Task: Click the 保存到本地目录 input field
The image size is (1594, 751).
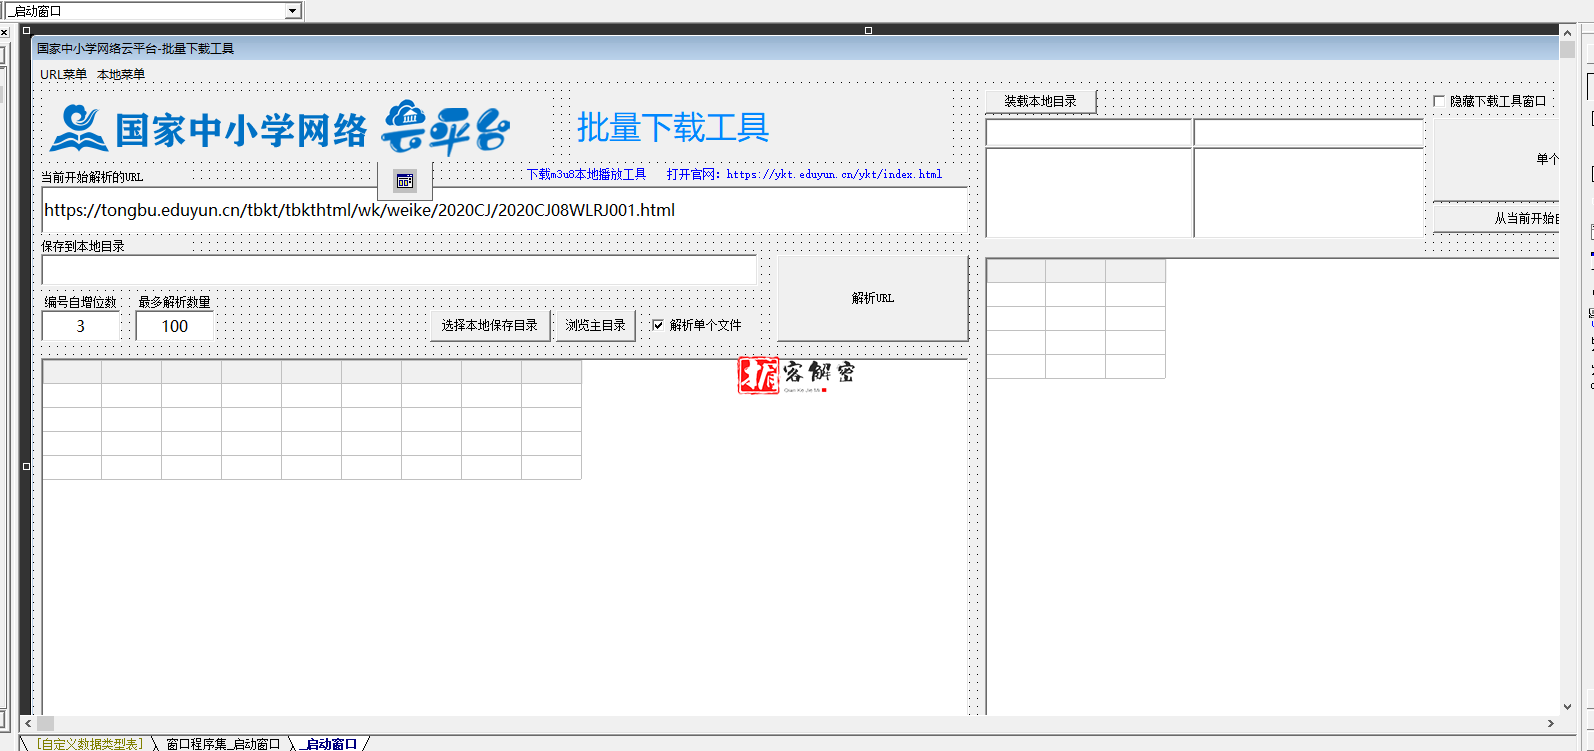Action: (399, 270)
